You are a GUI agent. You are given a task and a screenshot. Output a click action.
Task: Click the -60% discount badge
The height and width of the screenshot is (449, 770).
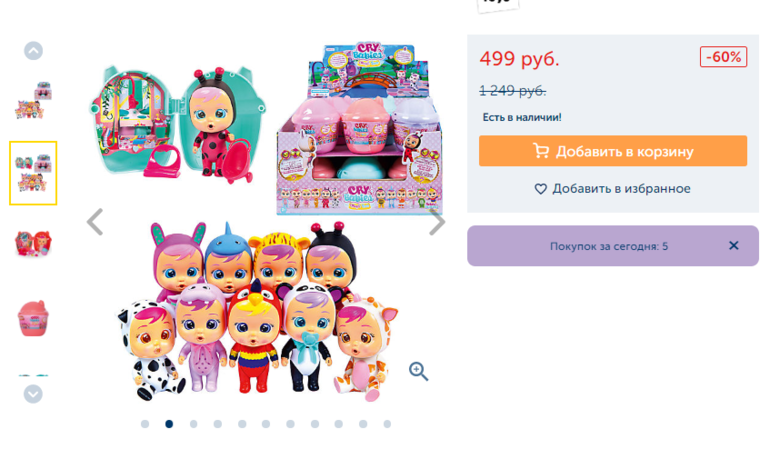click(x=723, y=57)
